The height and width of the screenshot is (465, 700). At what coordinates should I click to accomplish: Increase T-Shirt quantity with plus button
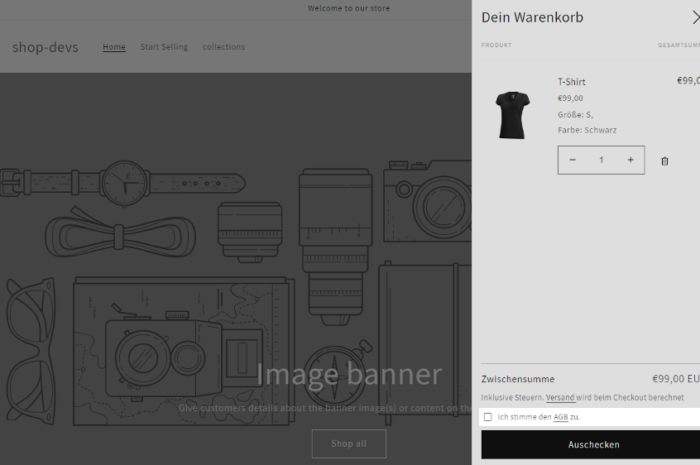coord(630,160)
